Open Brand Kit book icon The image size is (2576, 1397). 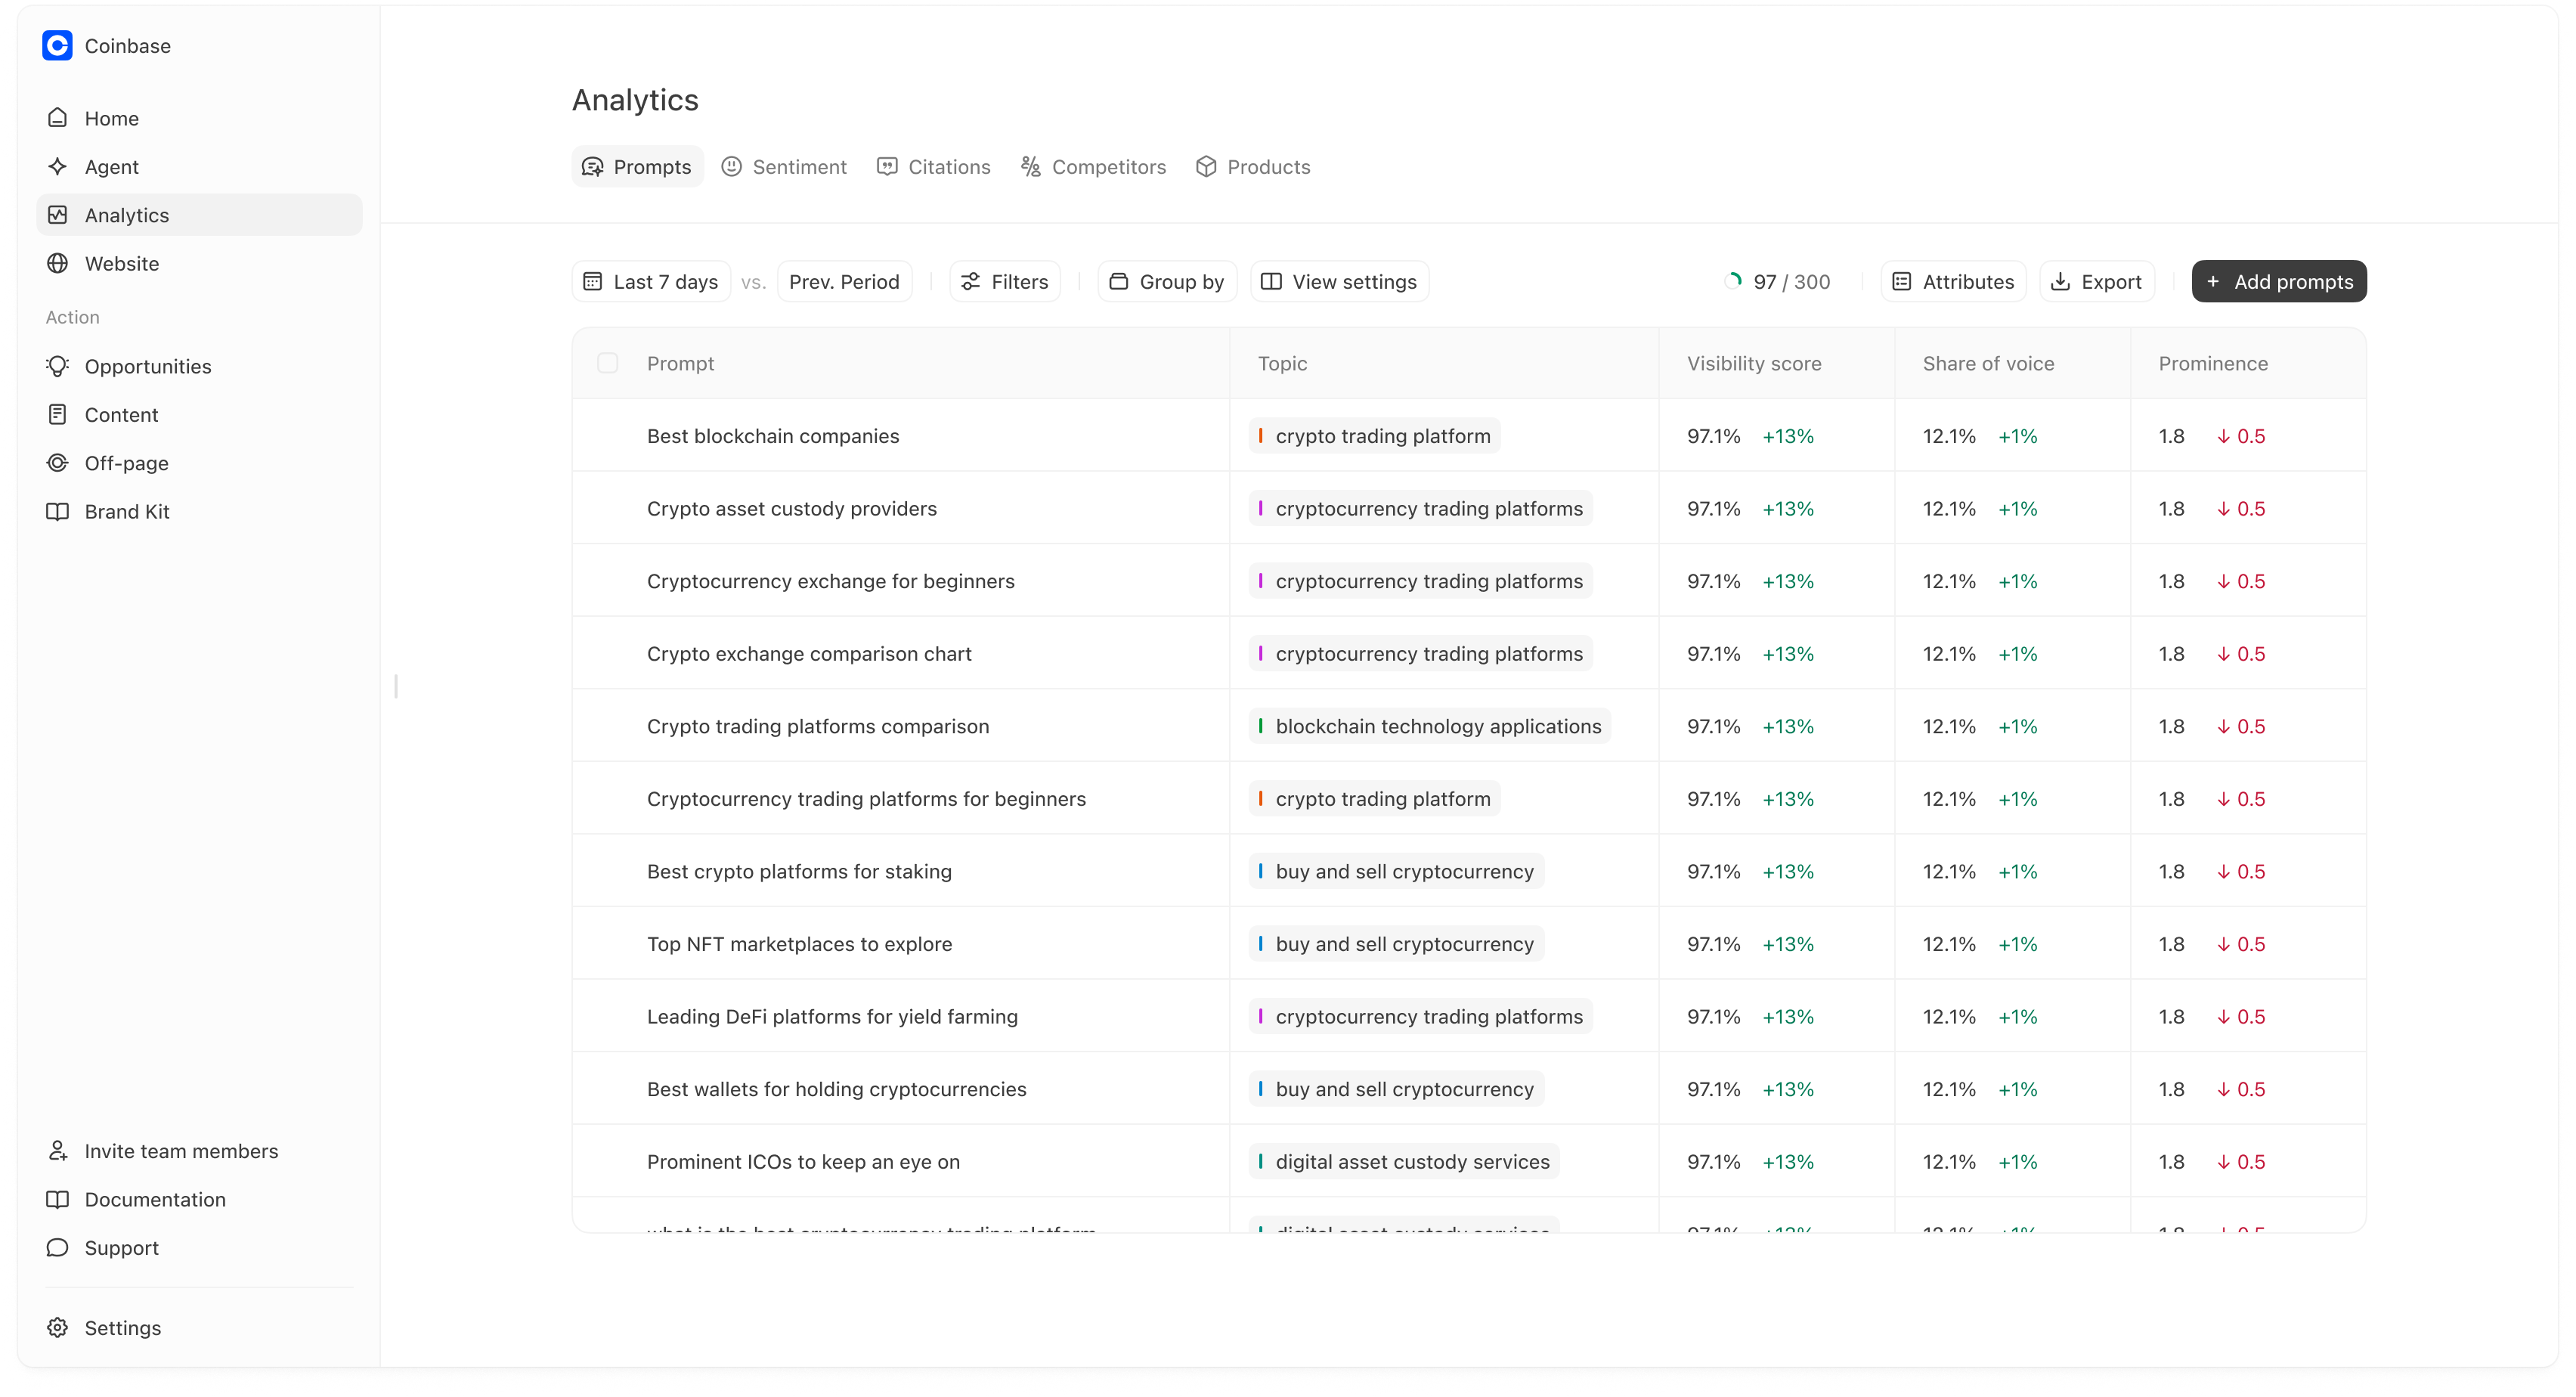pos(58,512)
